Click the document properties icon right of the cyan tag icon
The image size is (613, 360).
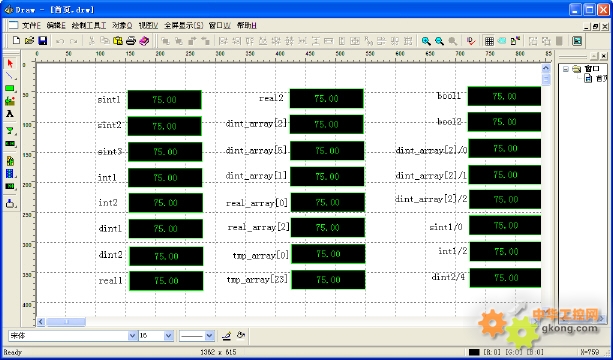[515, 41]
